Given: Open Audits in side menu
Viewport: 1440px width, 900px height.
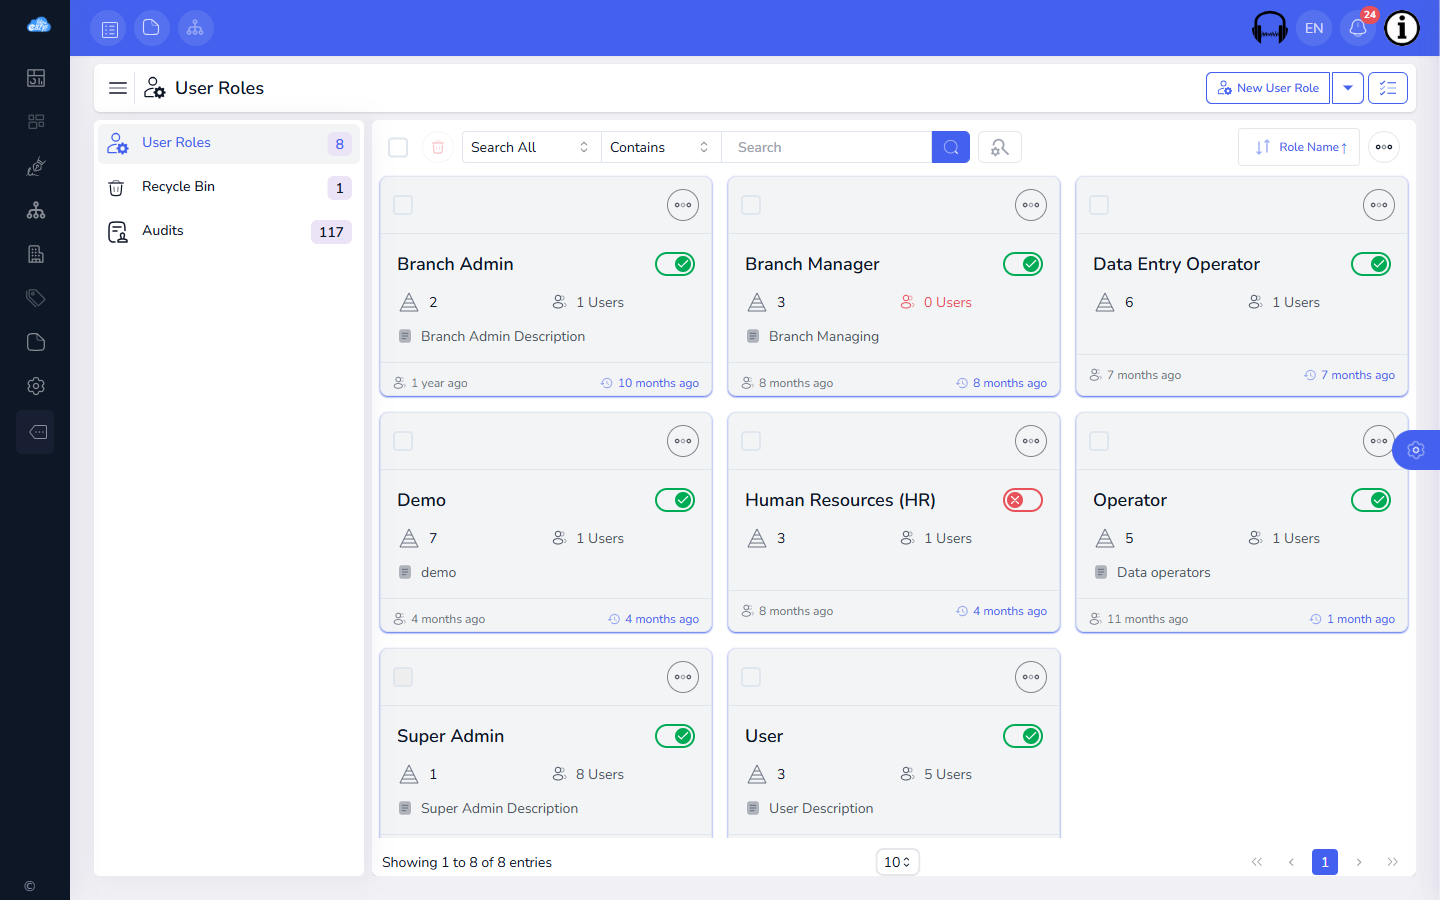Looking at the screenshot, I should [229, 231].
